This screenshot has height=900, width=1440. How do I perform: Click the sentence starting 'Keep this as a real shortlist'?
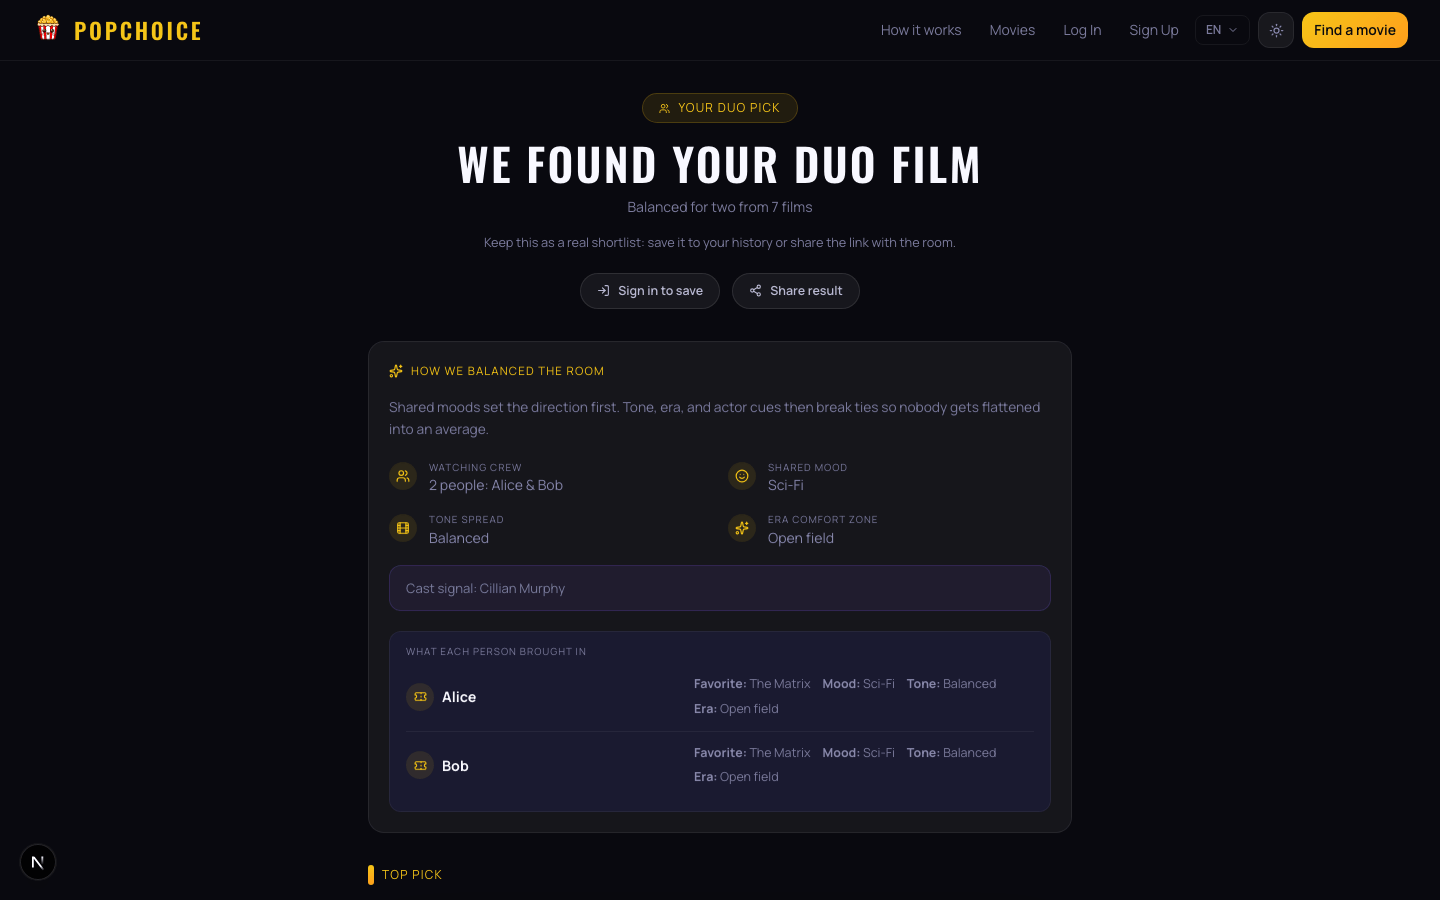click(720, 243)
